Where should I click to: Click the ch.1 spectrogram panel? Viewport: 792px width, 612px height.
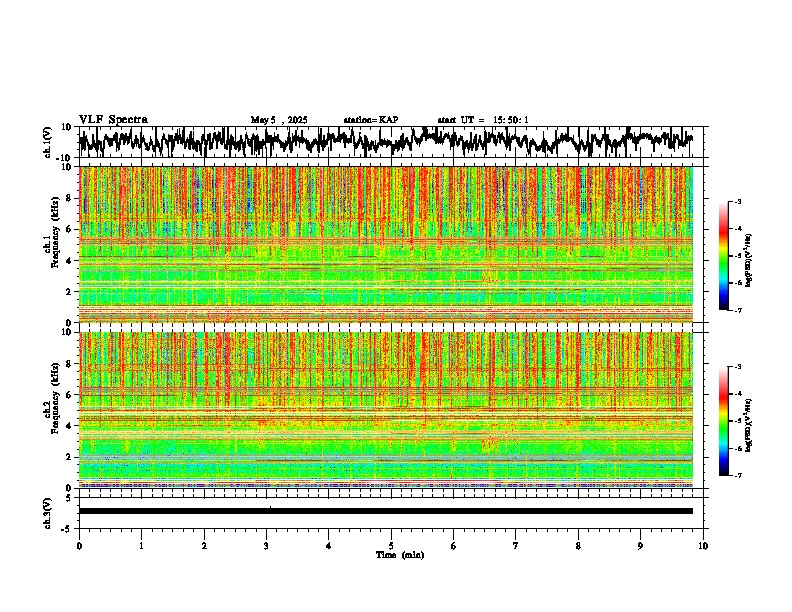pyautogui.click(x=386, y=244)
